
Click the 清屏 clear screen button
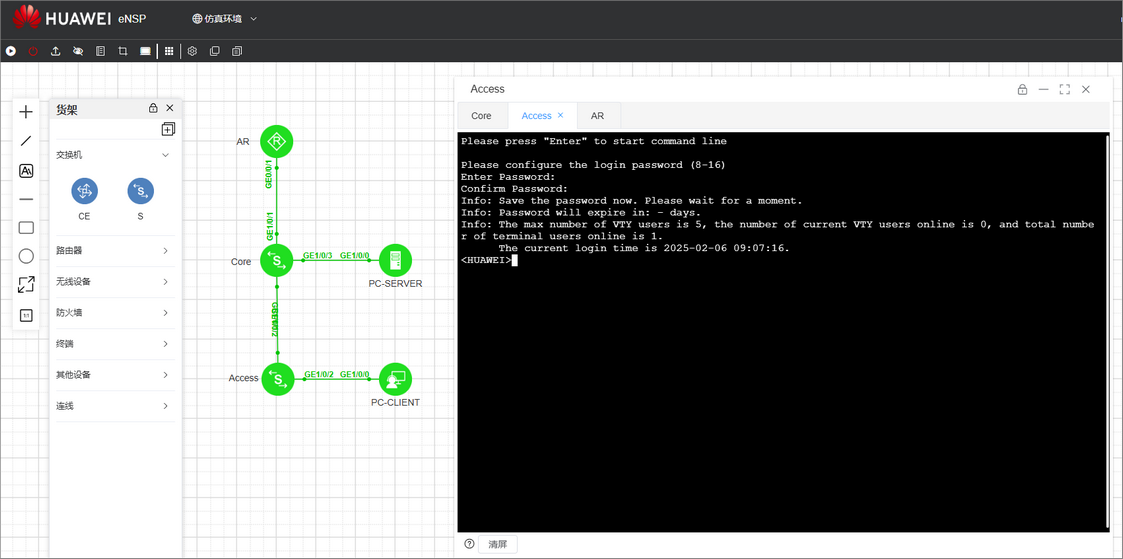[498, 544]
